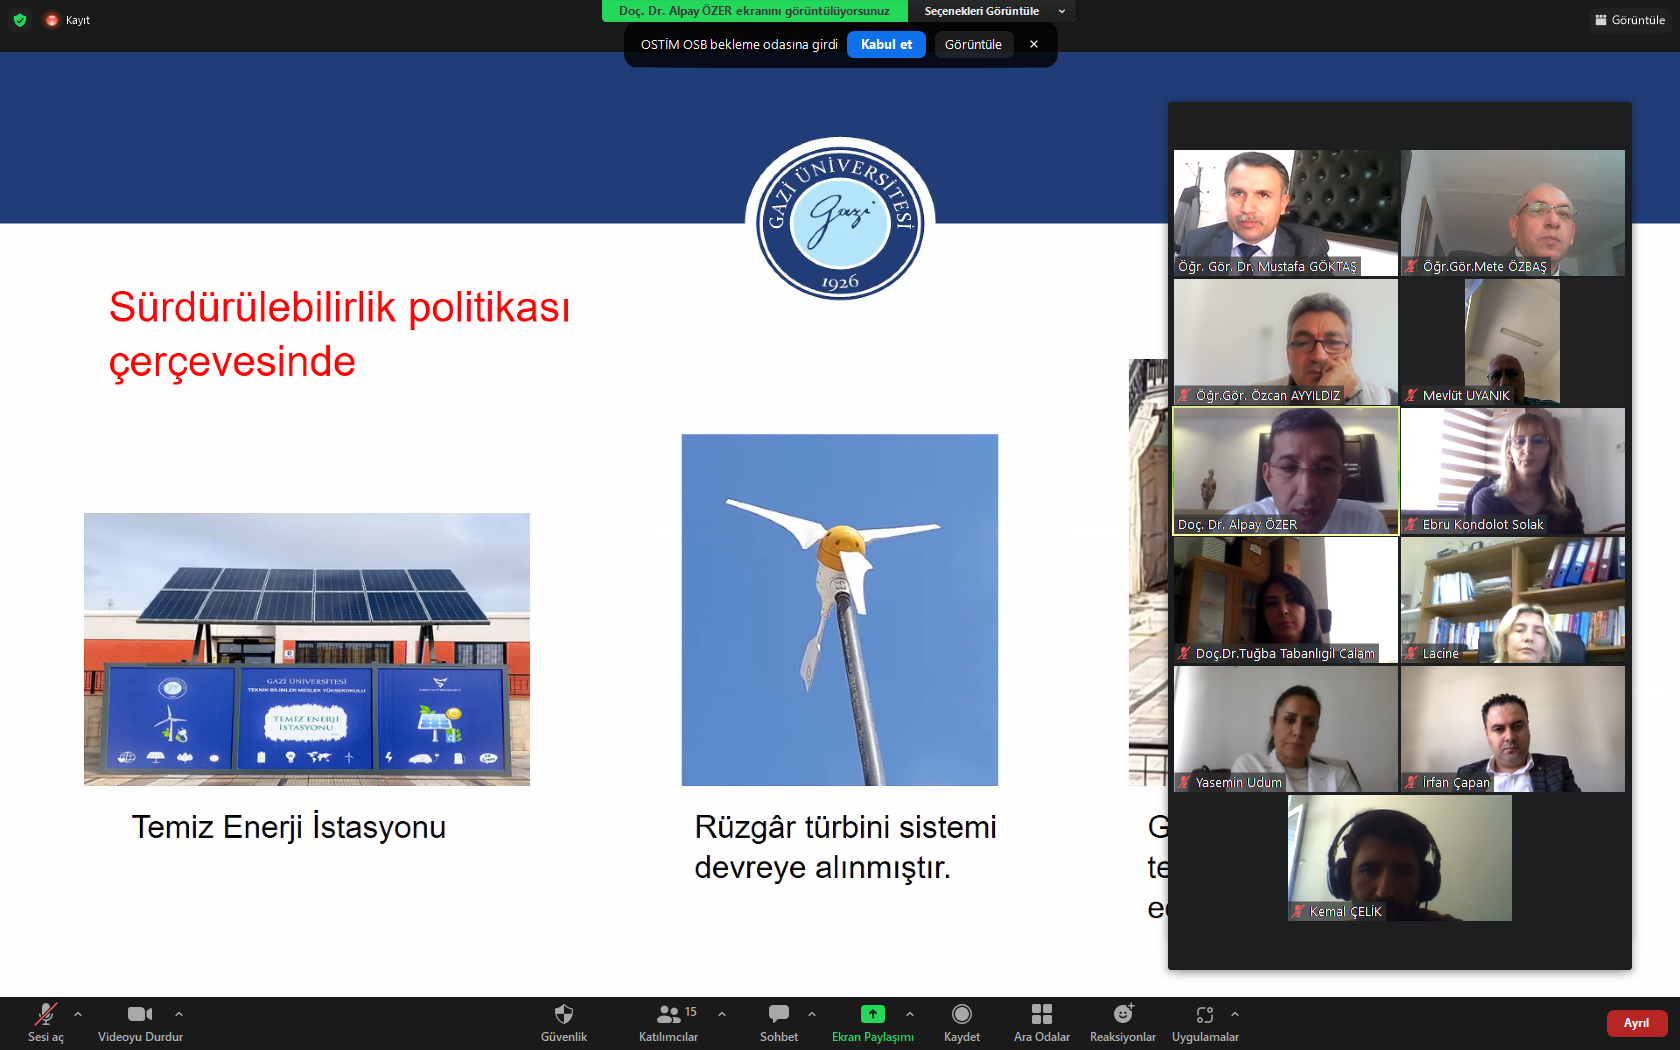This screenshot has height=1050, width=1680.
Task: Click muted mic icon on Mevlüt UYANIK tile
Action: (x=1411, y=395)
